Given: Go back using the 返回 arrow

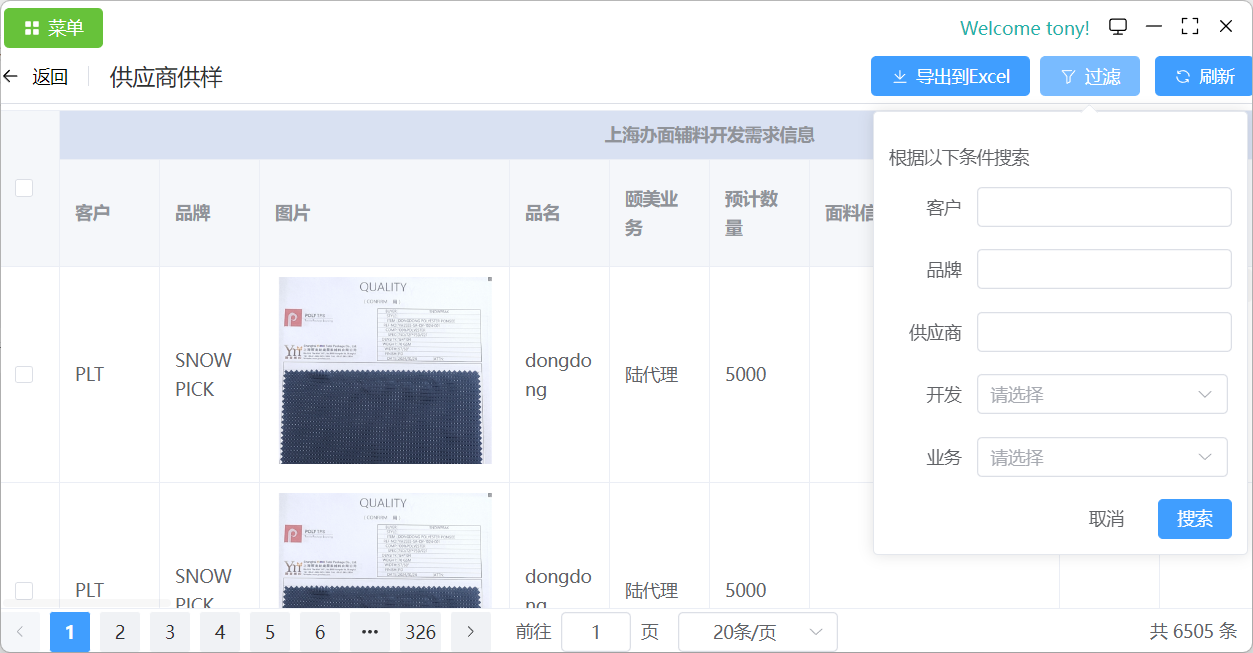Looking at the screenshot, I should tap(36, 77).
